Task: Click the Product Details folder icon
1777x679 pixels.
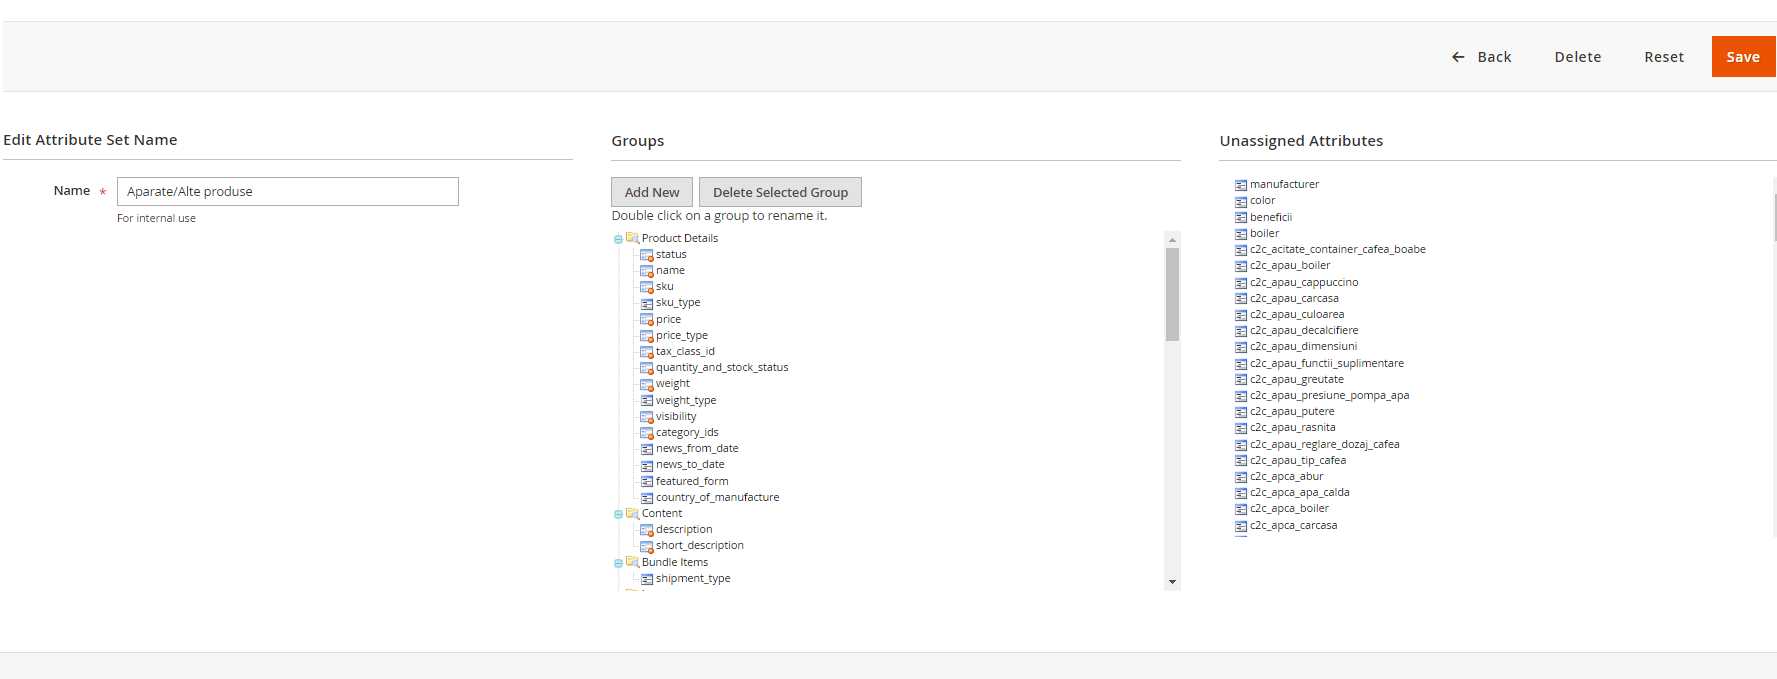Action: 632,238
